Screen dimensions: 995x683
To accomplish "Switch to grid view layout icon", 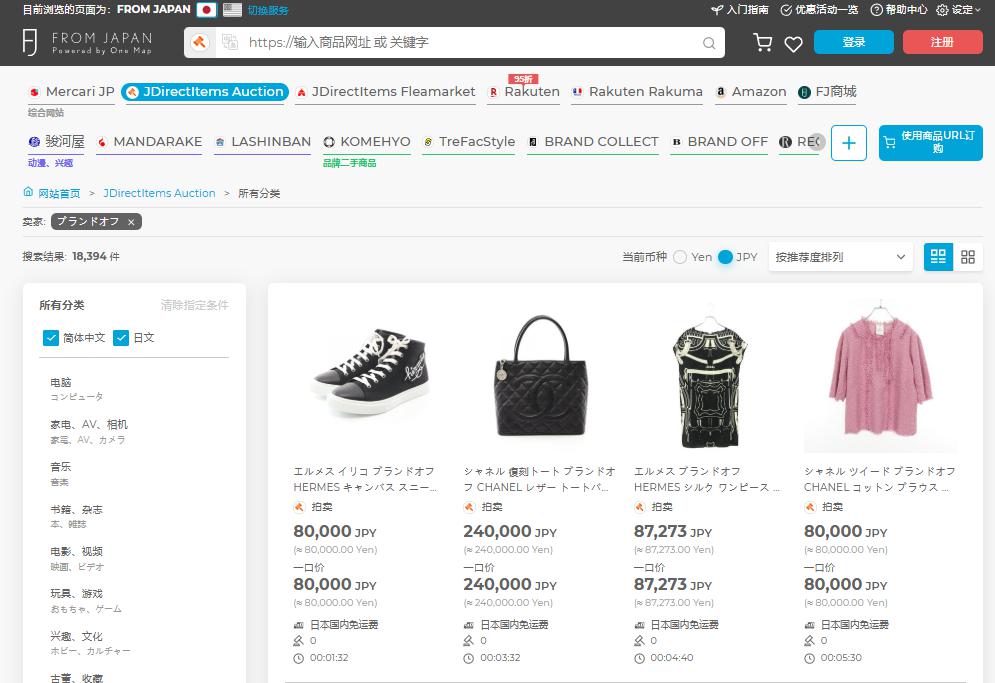I will click(x=967, y=257).
